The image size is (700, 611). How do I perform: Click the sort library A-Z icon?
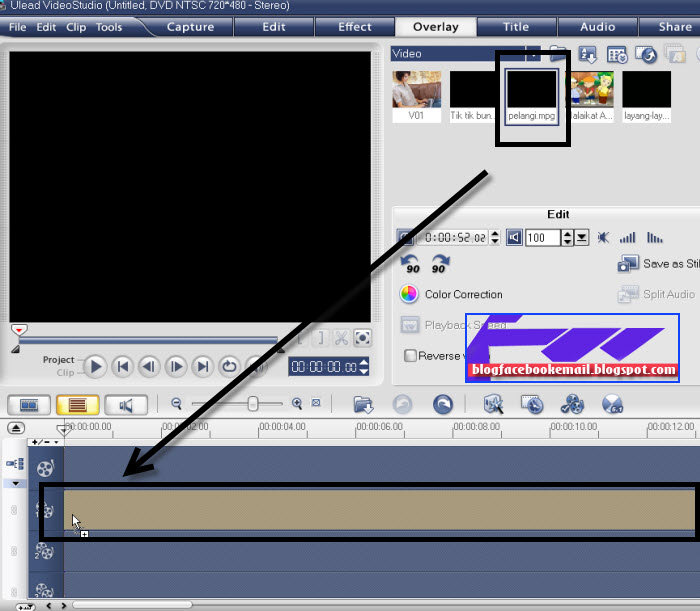[x=588, y=54]
